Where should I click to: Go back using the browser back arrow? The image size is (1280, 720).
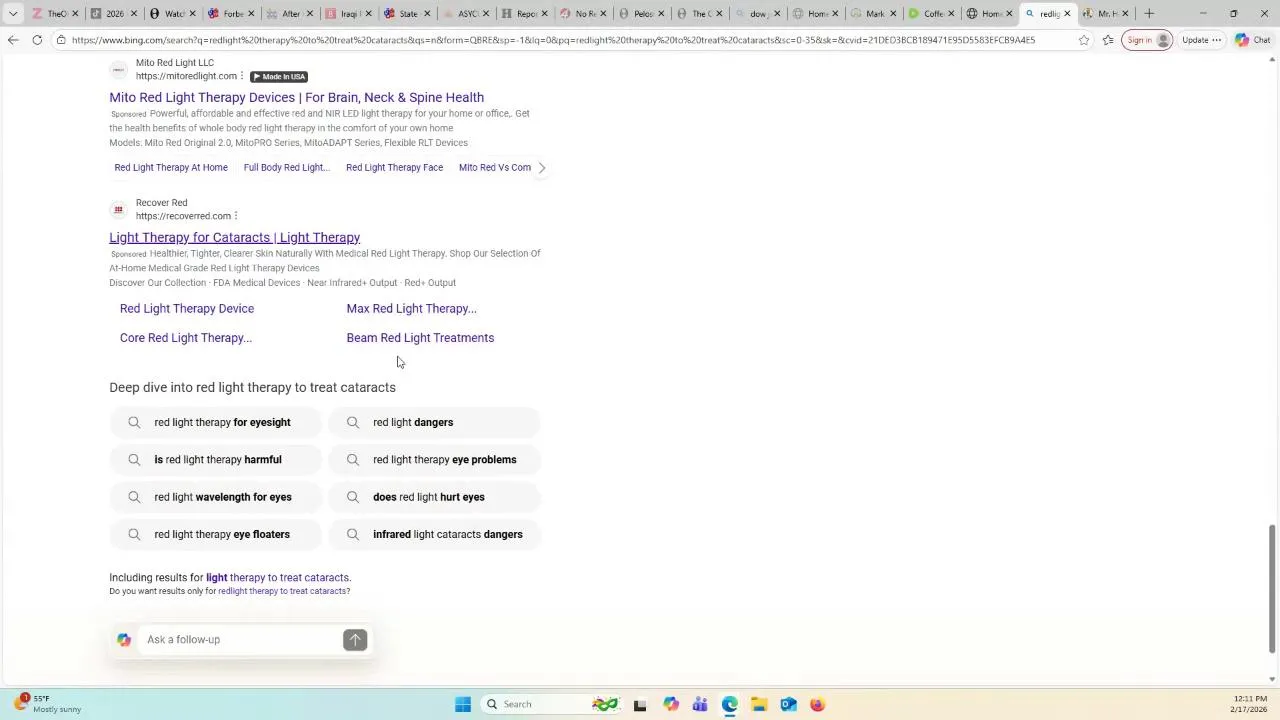click(12, 40)
